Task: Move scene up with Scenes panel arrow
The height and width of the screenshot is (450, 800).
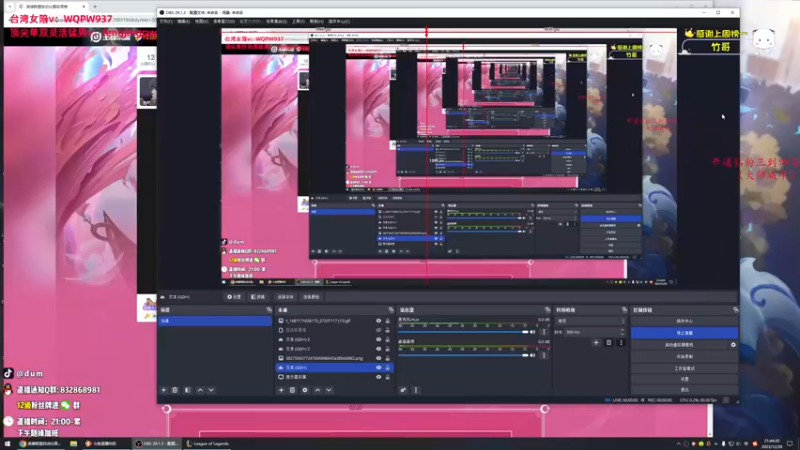Action: (x=200, y=390)
